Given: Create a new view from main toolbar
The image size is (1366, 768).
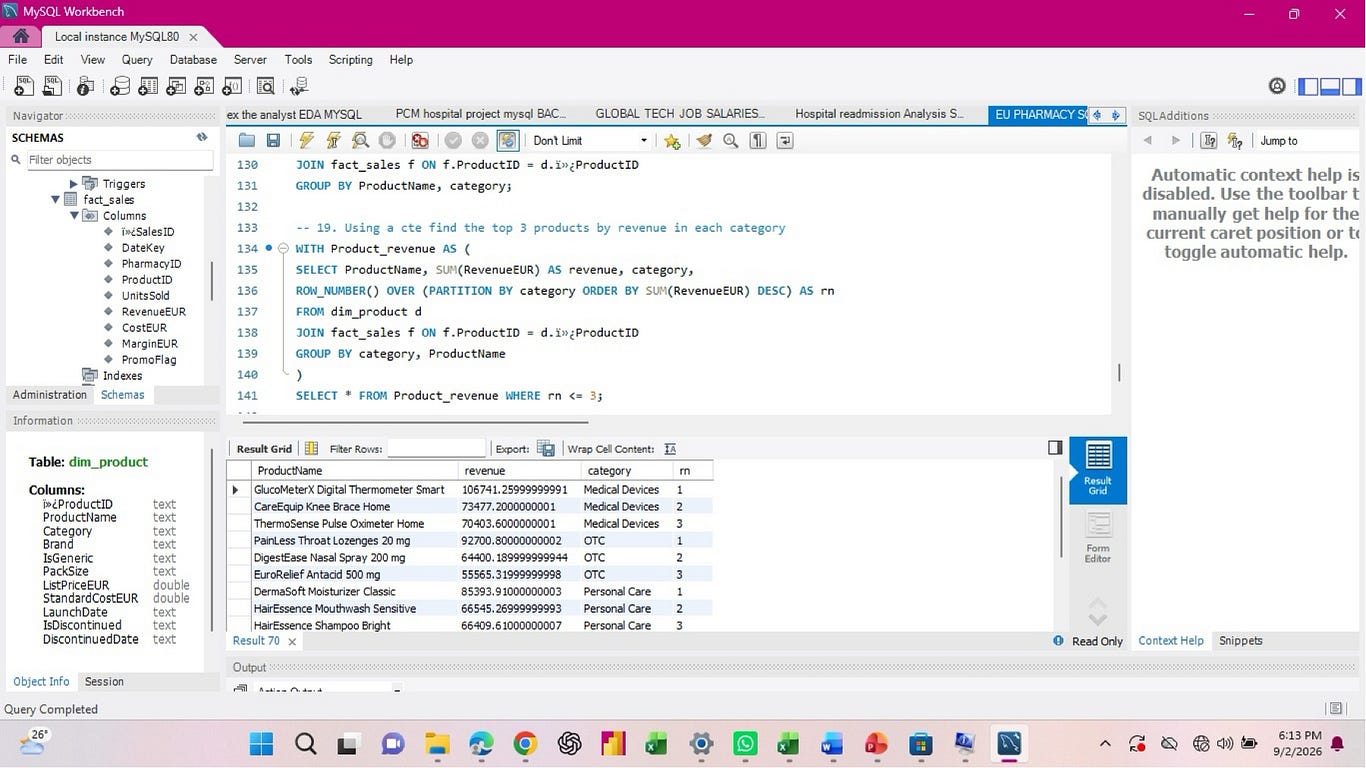Looking at the screenshot, I should pos(176,87).
